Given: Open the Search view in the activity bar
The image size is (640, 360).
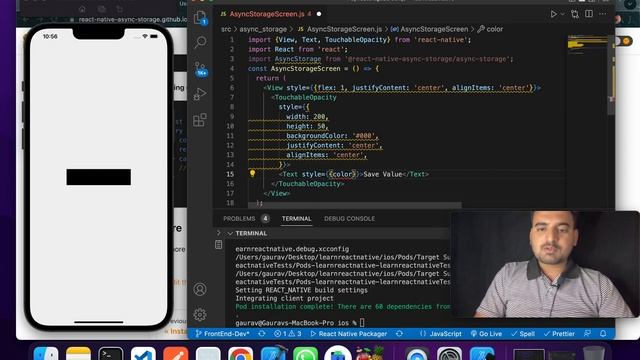Looking at the screenshot, I should pyautogui.click(x=200, y=42).
